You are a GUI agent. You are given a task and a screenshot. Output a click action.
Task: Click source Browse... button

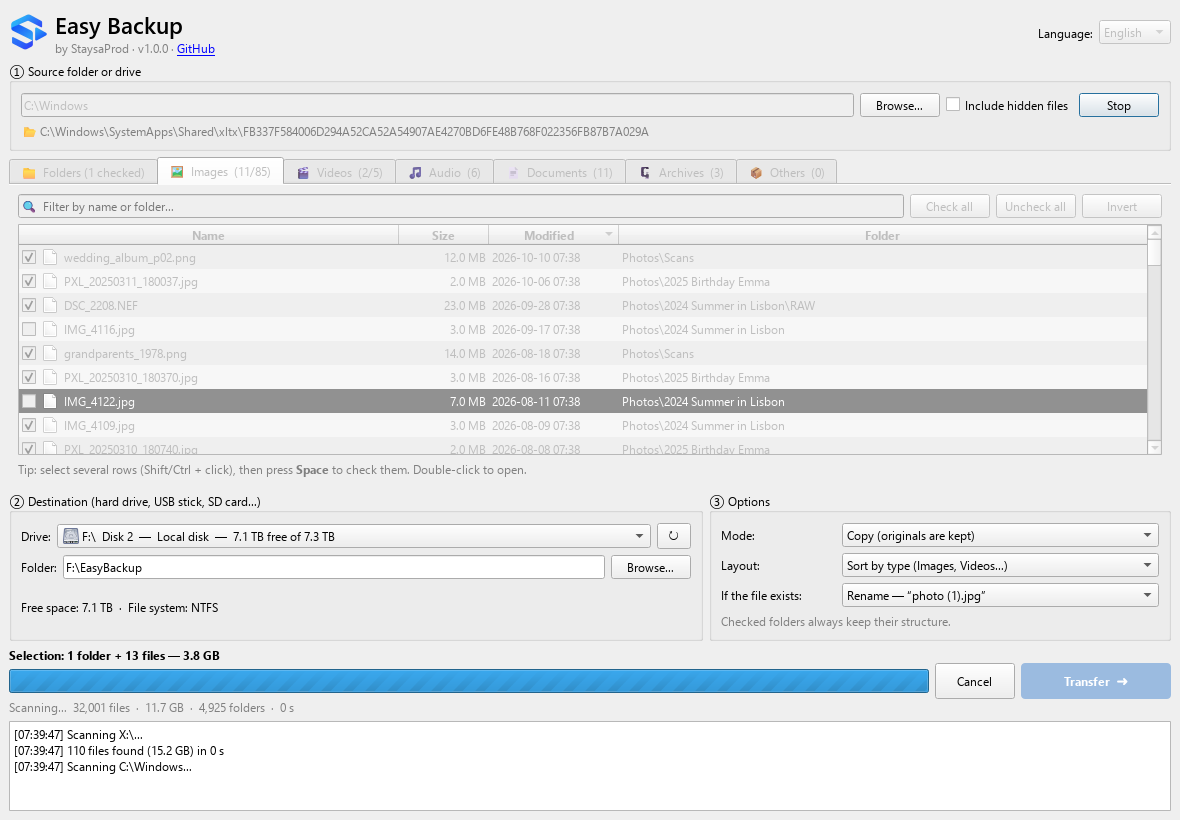[x=899, y=105]
